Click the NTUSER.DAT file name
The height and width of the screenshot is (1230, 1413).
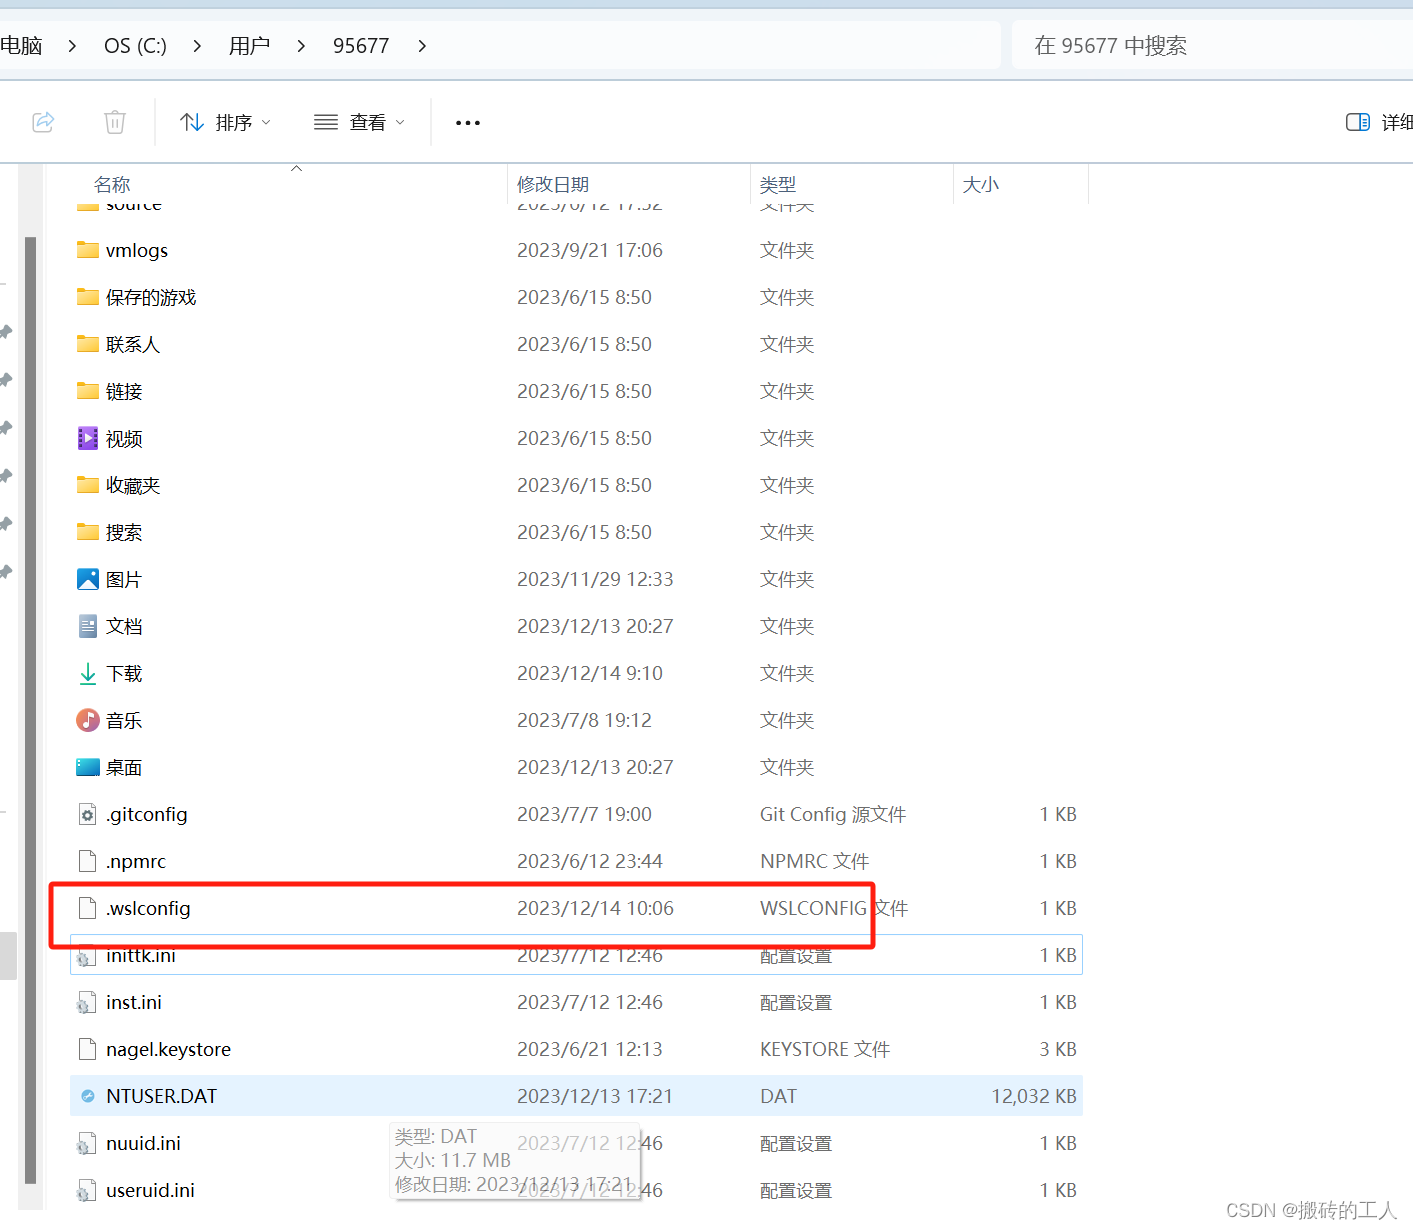click(x=162, y=1096)
